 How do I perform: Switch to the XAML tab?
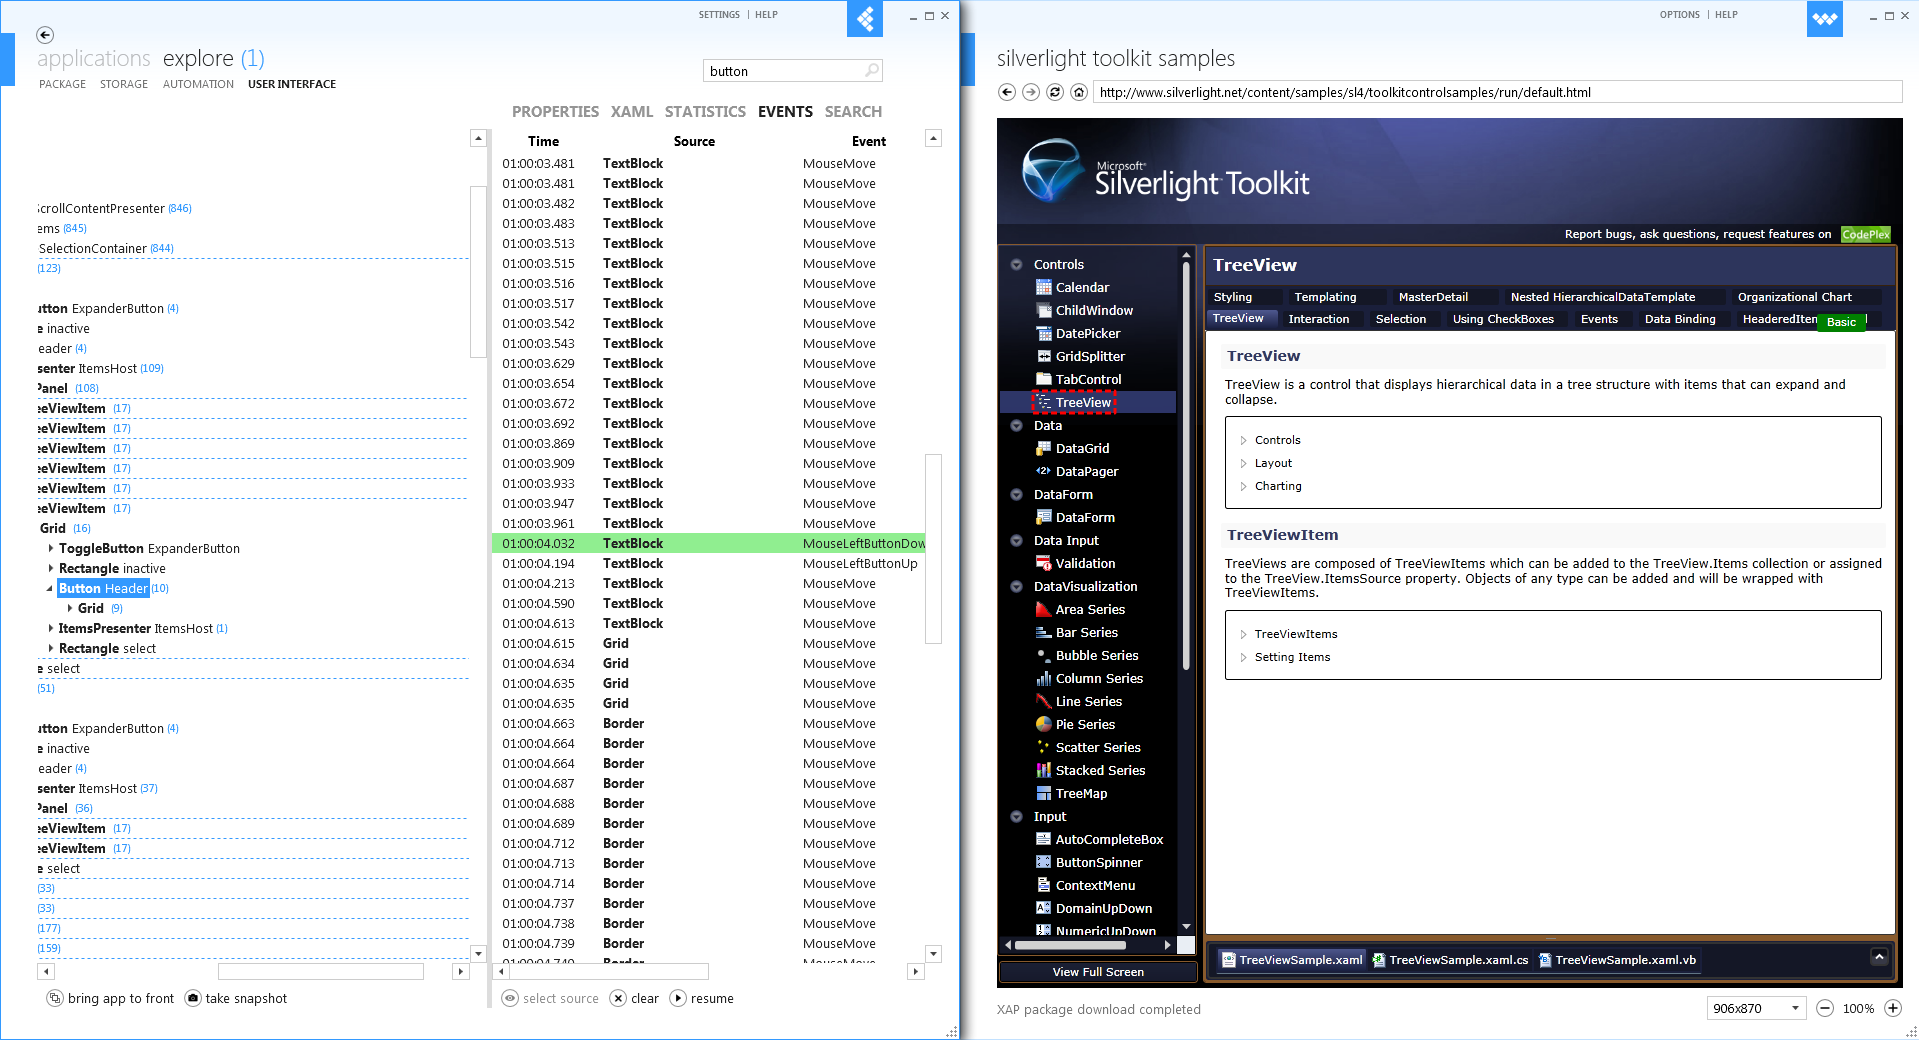[631, 111]
